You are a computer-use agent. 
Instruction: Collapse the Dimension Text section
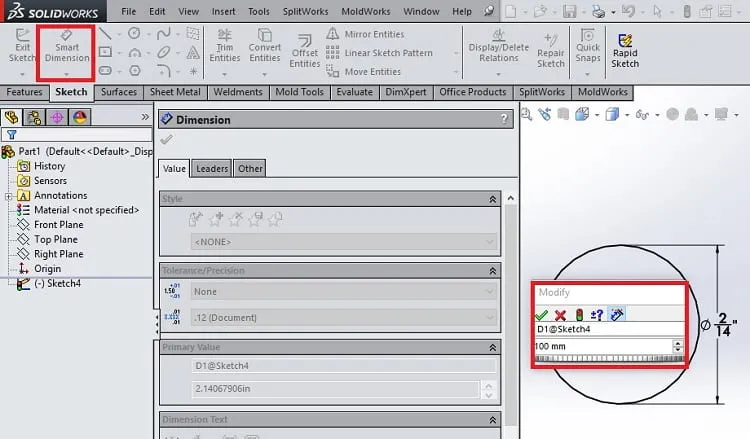click(492, 420)
